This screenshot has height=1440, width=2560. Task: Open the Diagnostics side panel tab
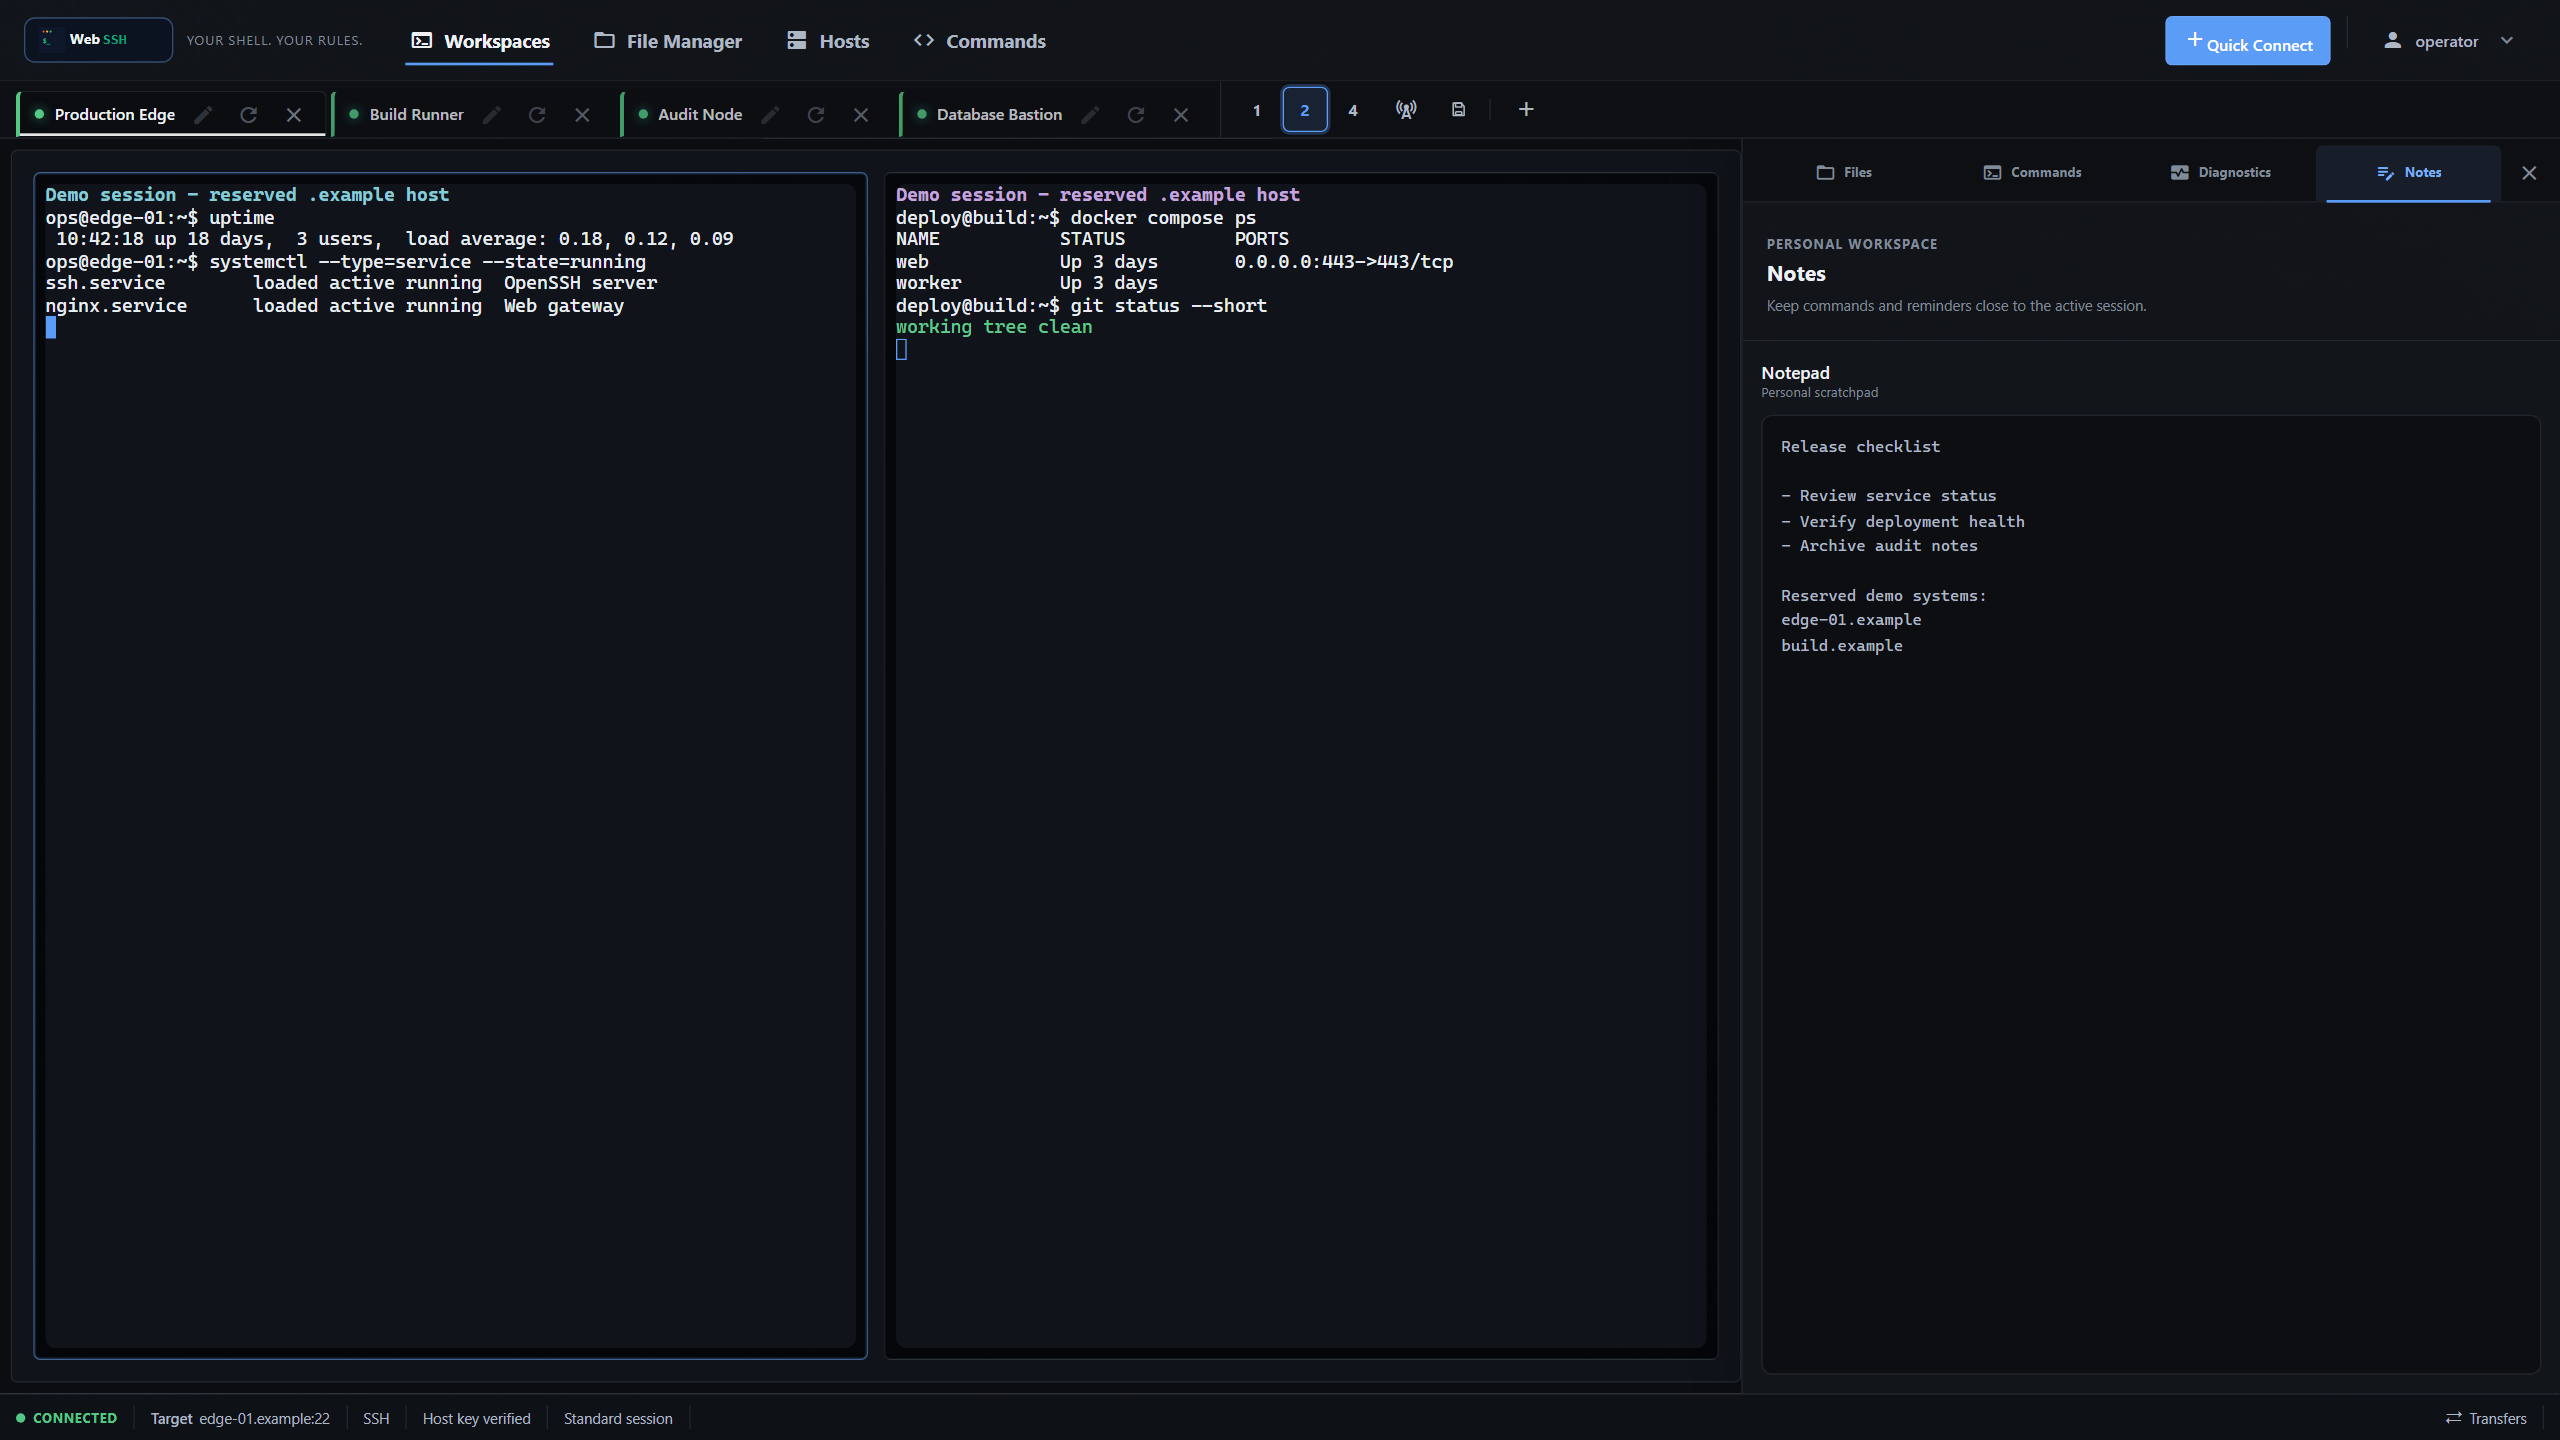(2221, 173)
